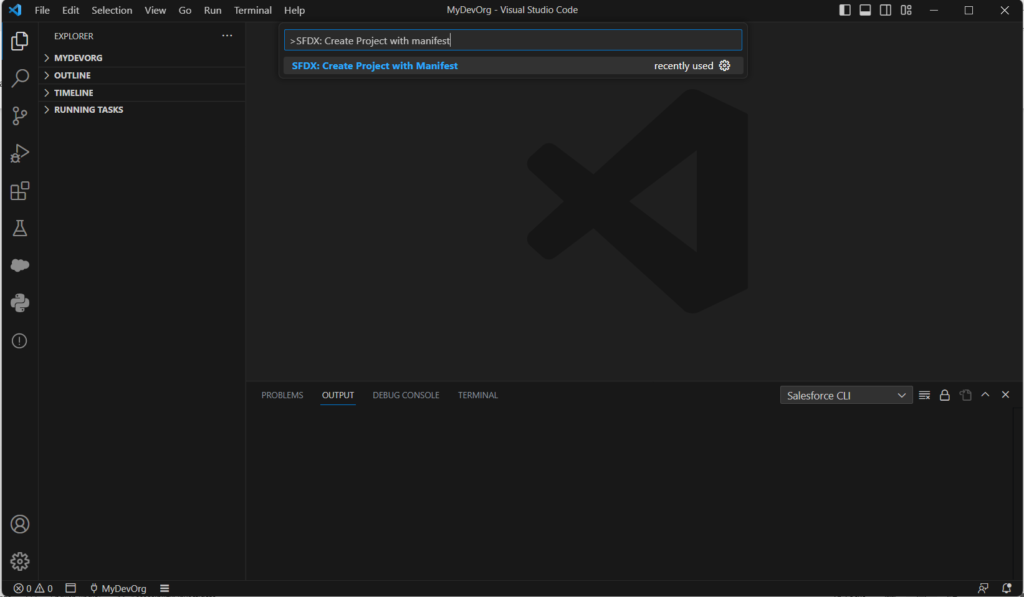
Task: Toggle the primary side bar layout button
Action: (x=845, y=10)
